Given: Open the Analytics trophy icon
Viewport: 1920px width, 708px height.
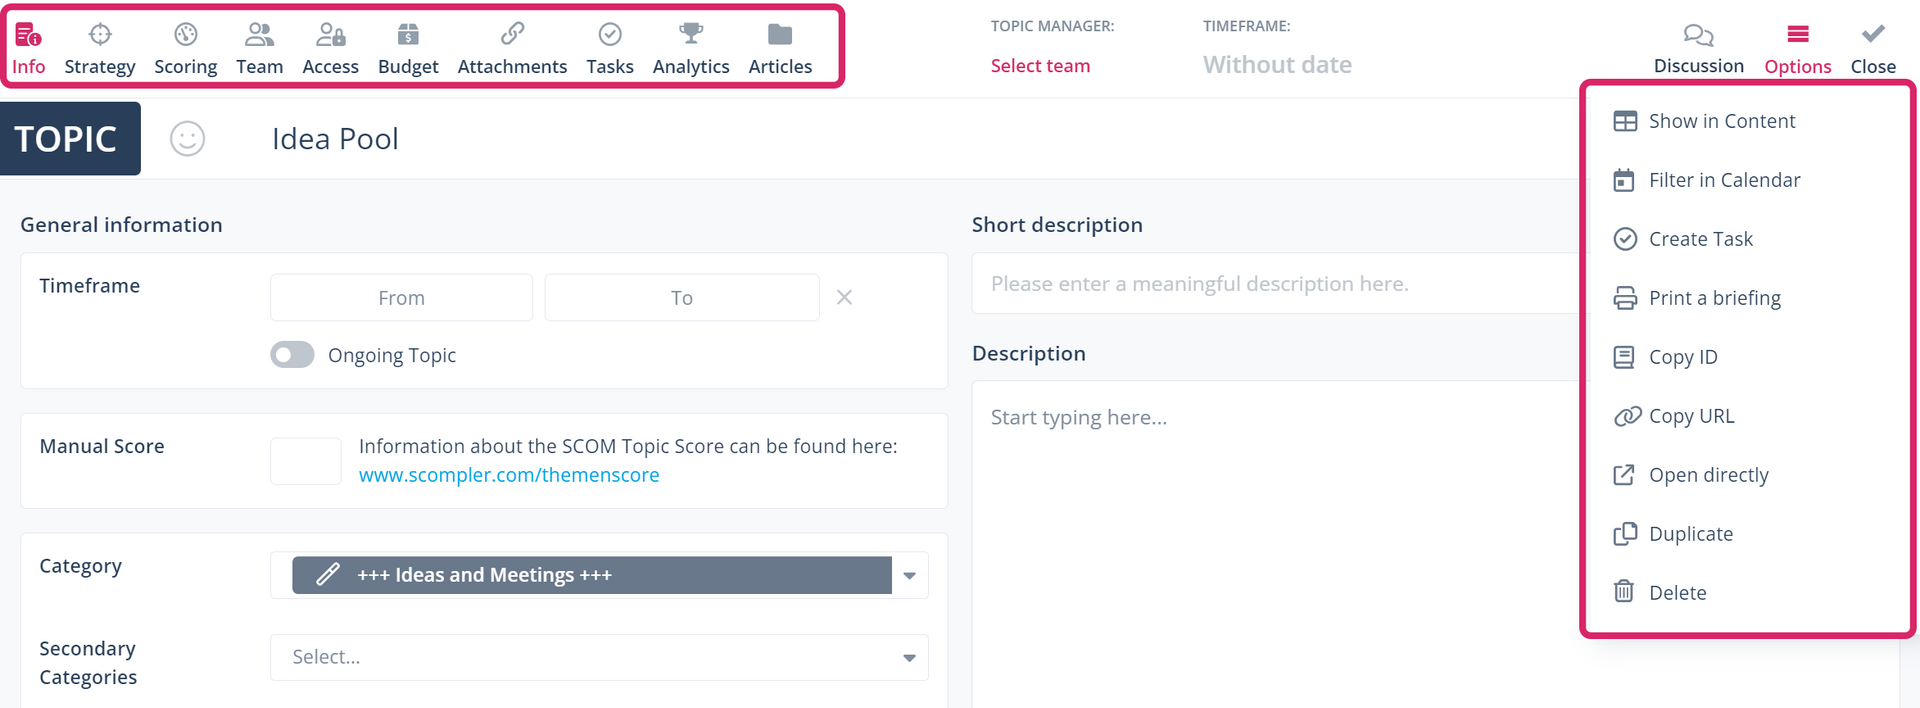Looking at the screenshot, I should [691, 35].
